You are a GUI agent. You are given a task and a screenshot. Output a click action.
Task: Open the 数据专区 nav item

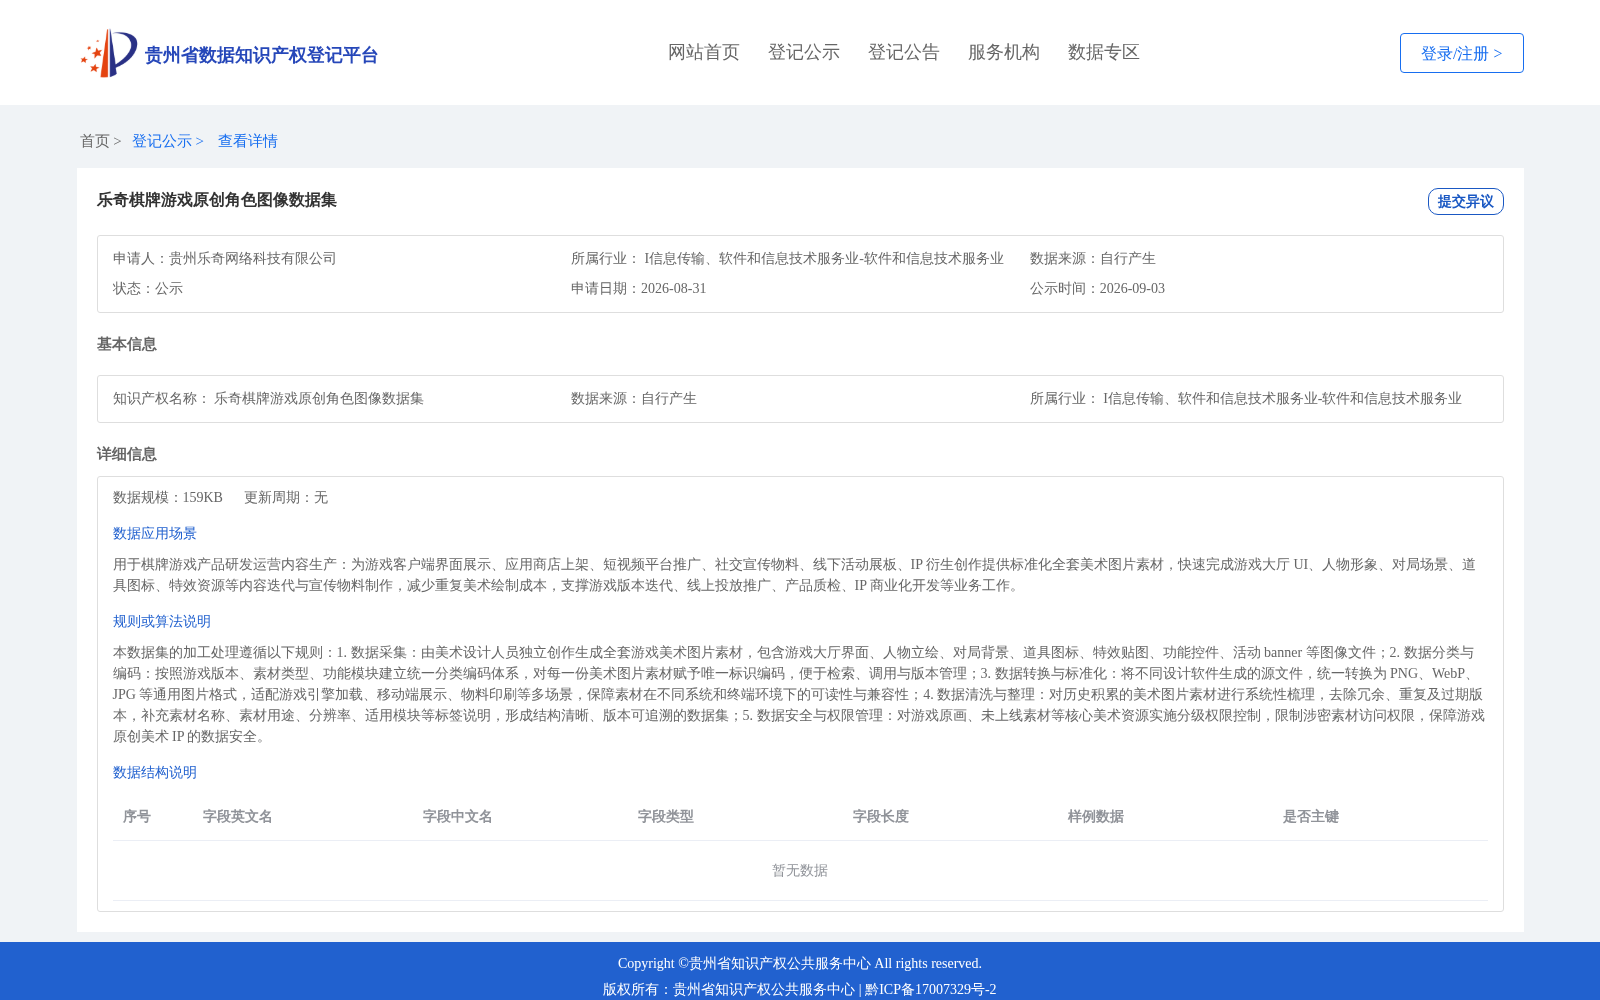[x=1104, y=52]
